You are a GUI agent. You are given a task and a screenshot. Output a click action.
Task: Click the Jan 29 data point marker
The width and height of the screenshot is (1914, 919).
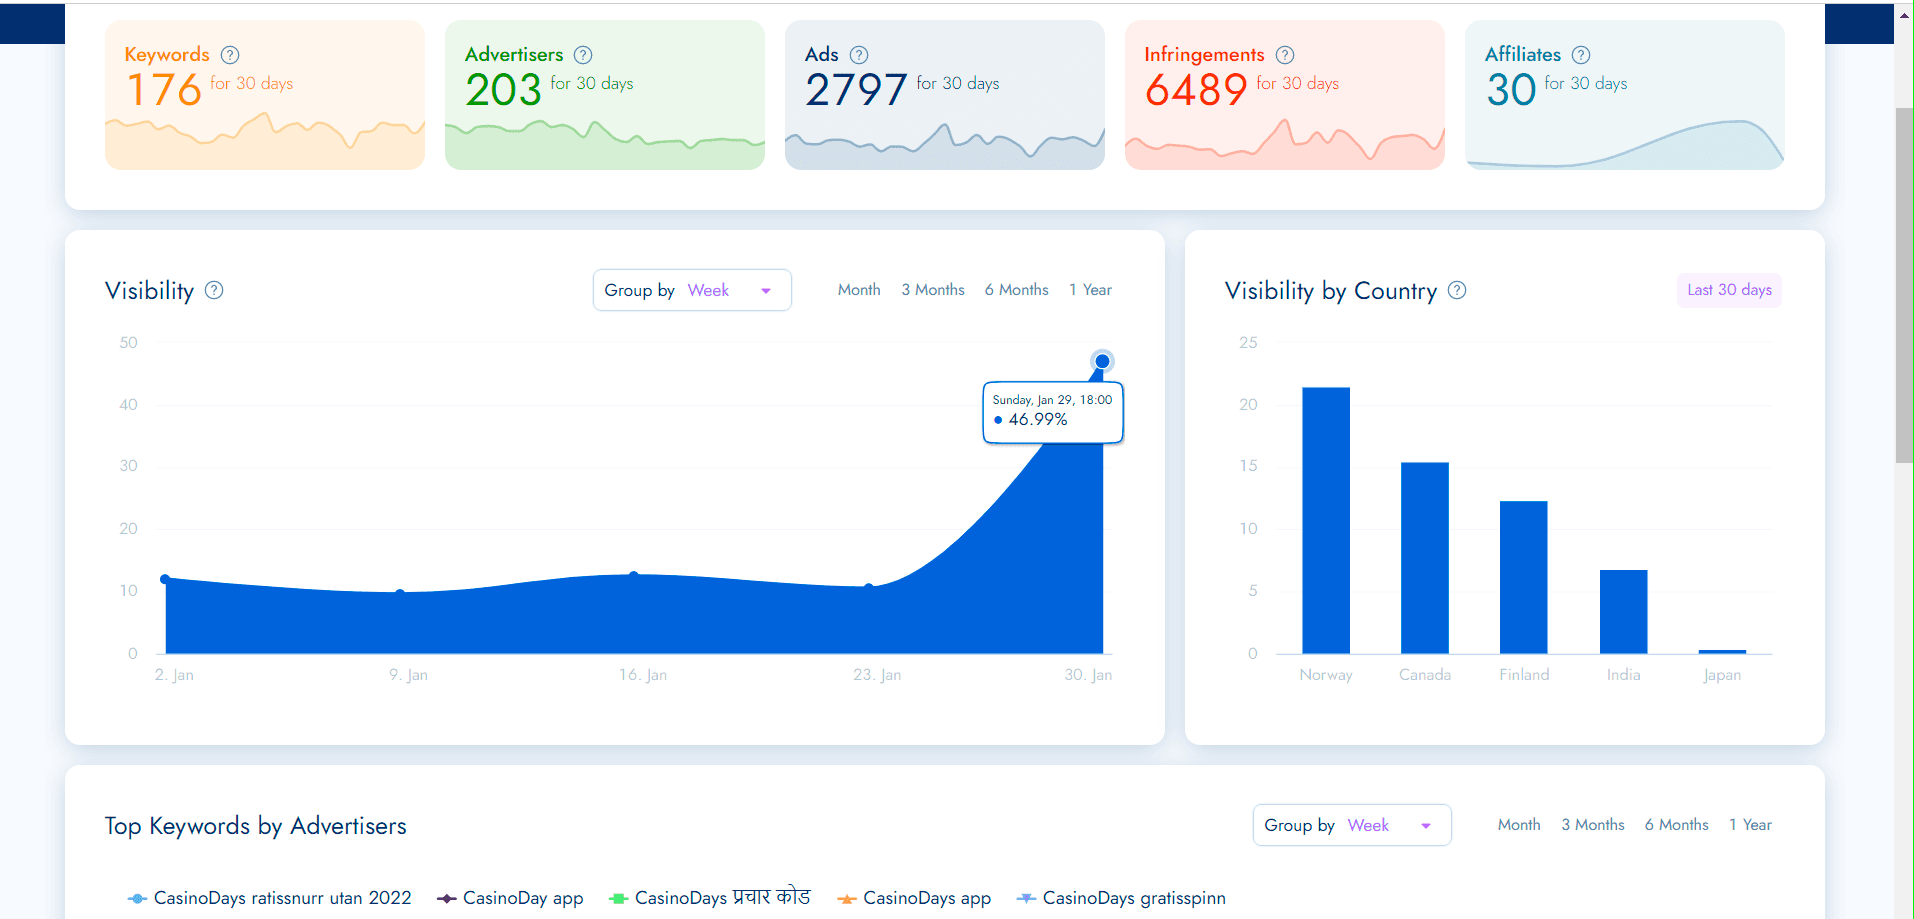click(1102, 361)
